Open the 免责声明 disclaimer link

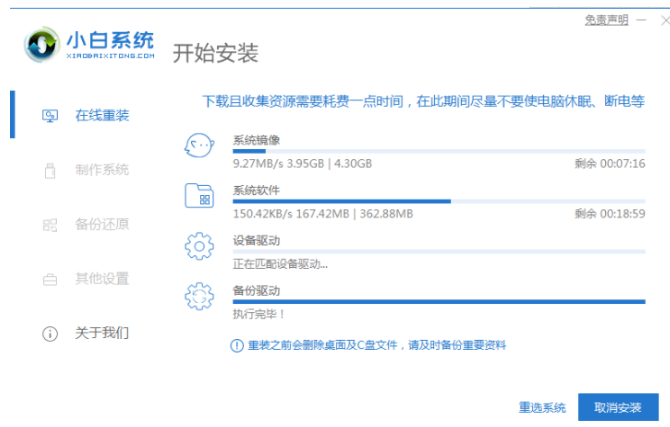[606, 20]
